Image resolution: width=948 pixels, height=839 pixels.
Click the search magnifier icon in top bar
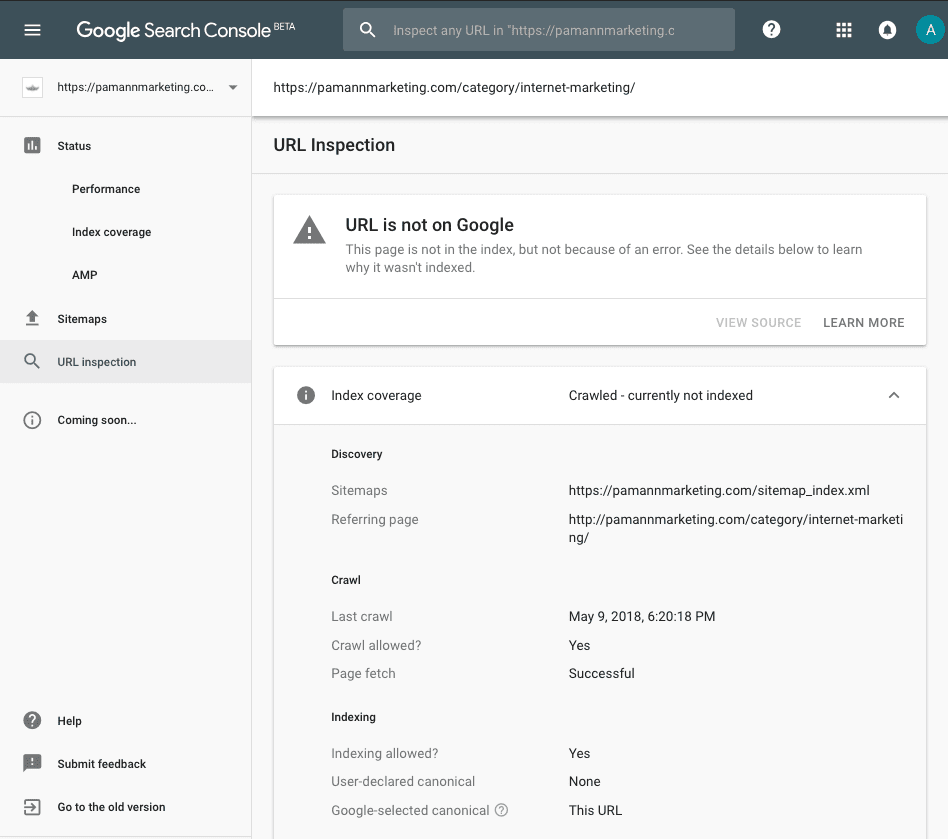click(x=368, y=30)
